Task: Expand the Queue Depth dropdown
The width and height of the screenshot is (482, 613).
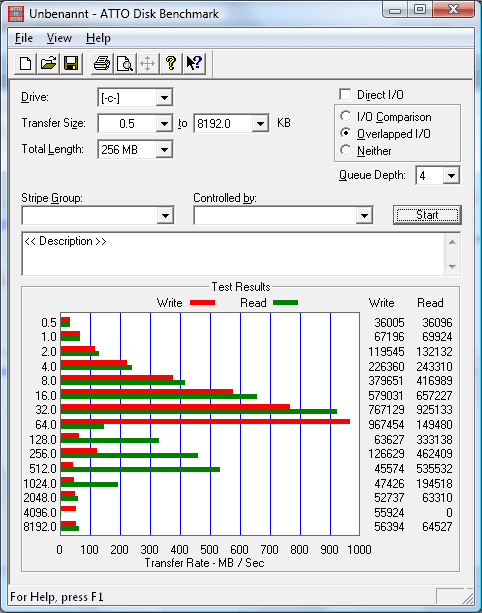Action: point(451,176)
